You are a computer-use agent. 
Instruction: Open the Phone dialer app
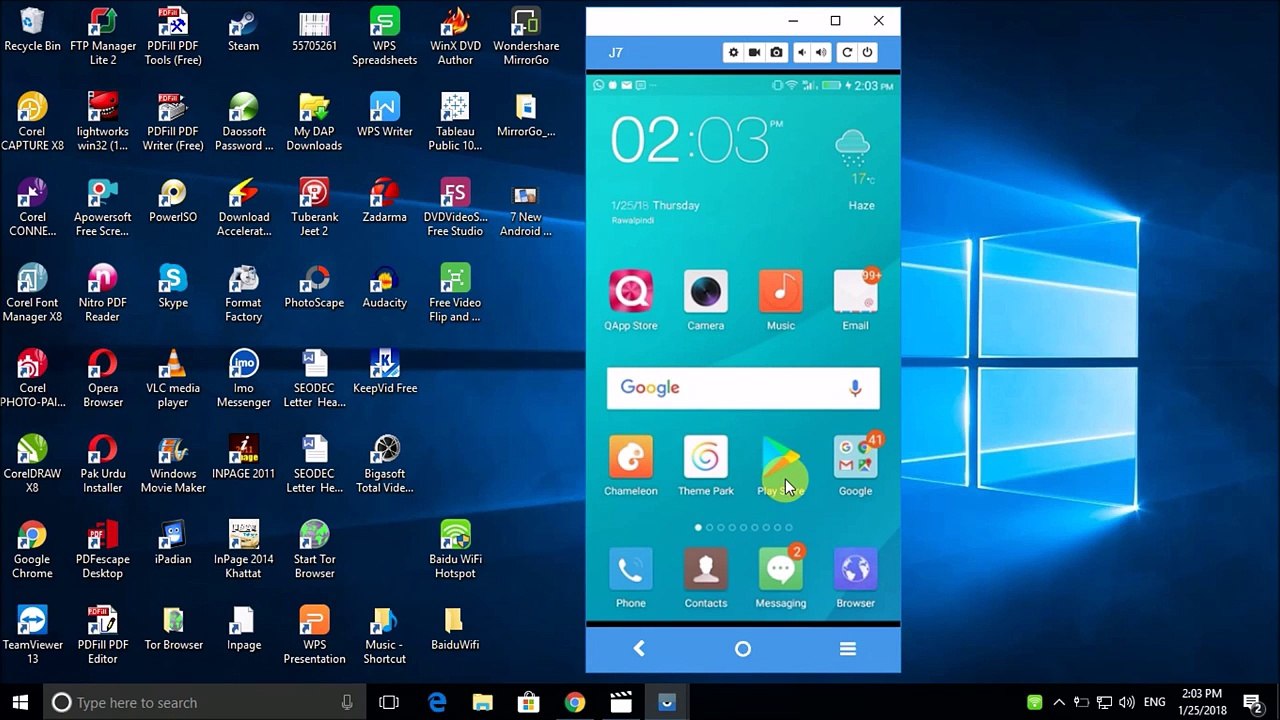(x=631, y=578)
